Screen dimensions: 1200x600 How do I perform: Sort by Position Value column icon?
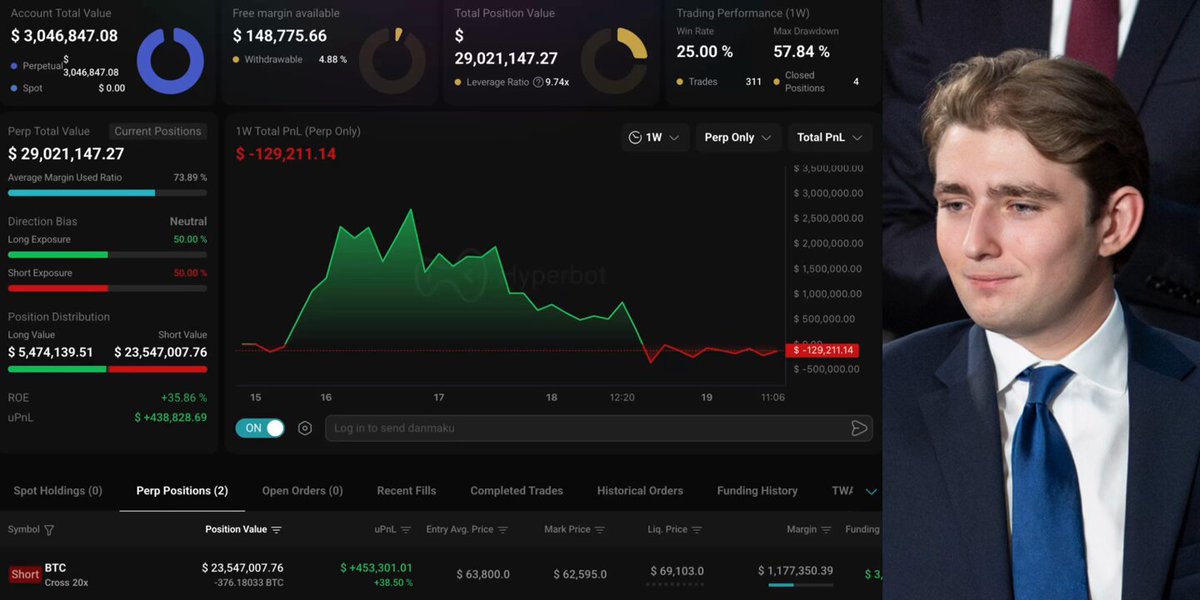click(277, 530)
